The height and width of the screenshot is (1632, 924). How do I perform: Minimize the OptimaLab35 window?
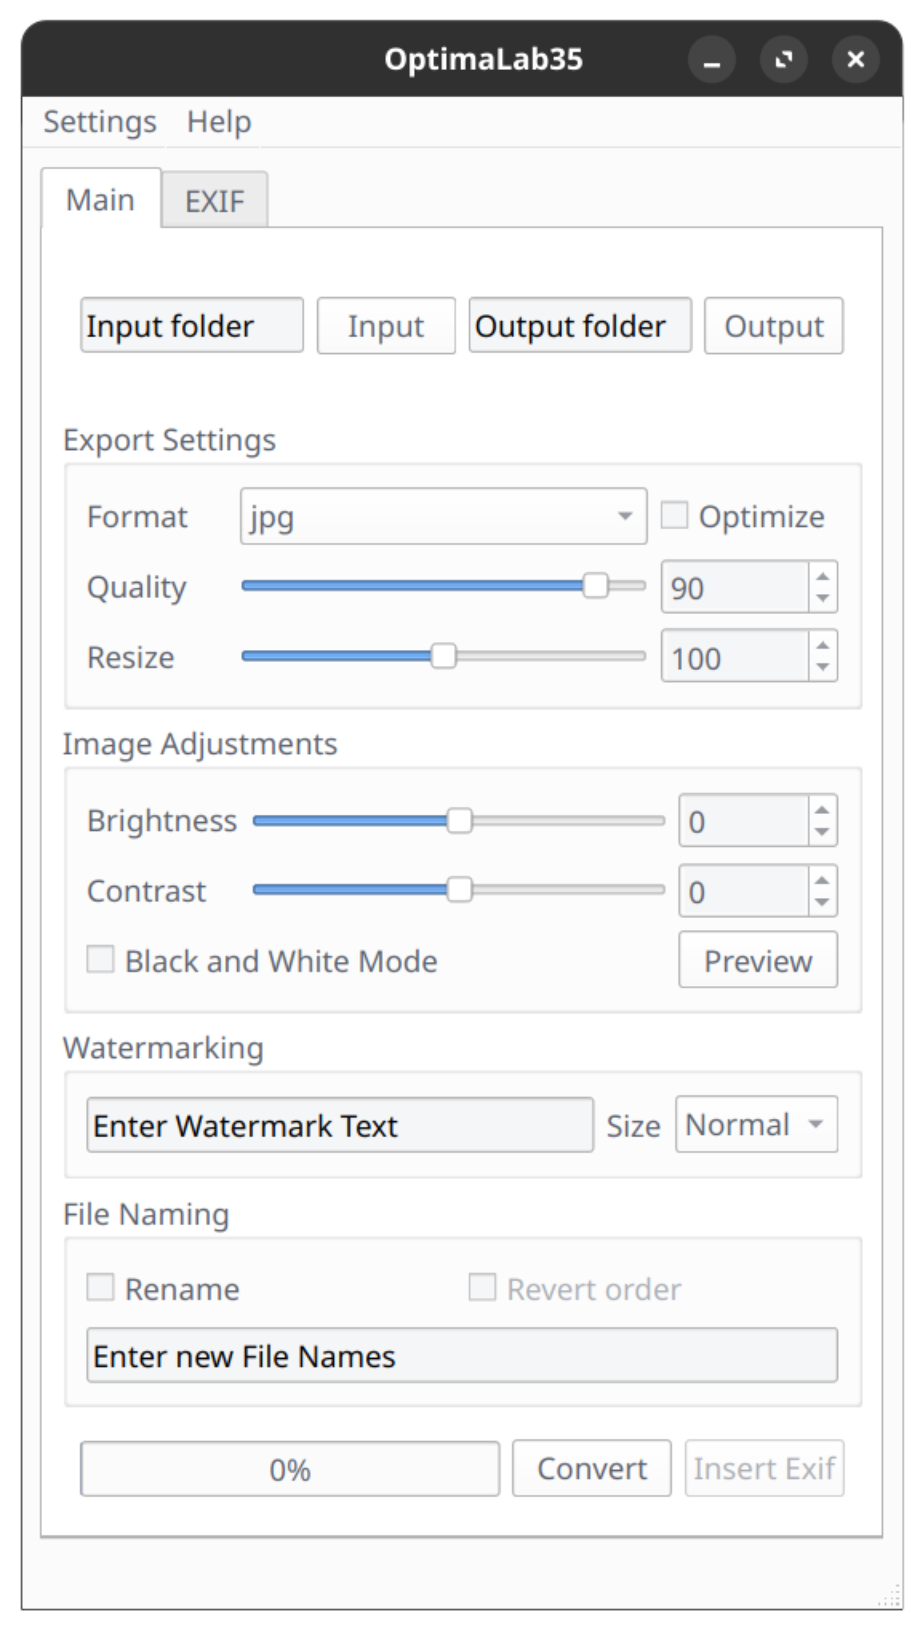(x=712, y=60)
